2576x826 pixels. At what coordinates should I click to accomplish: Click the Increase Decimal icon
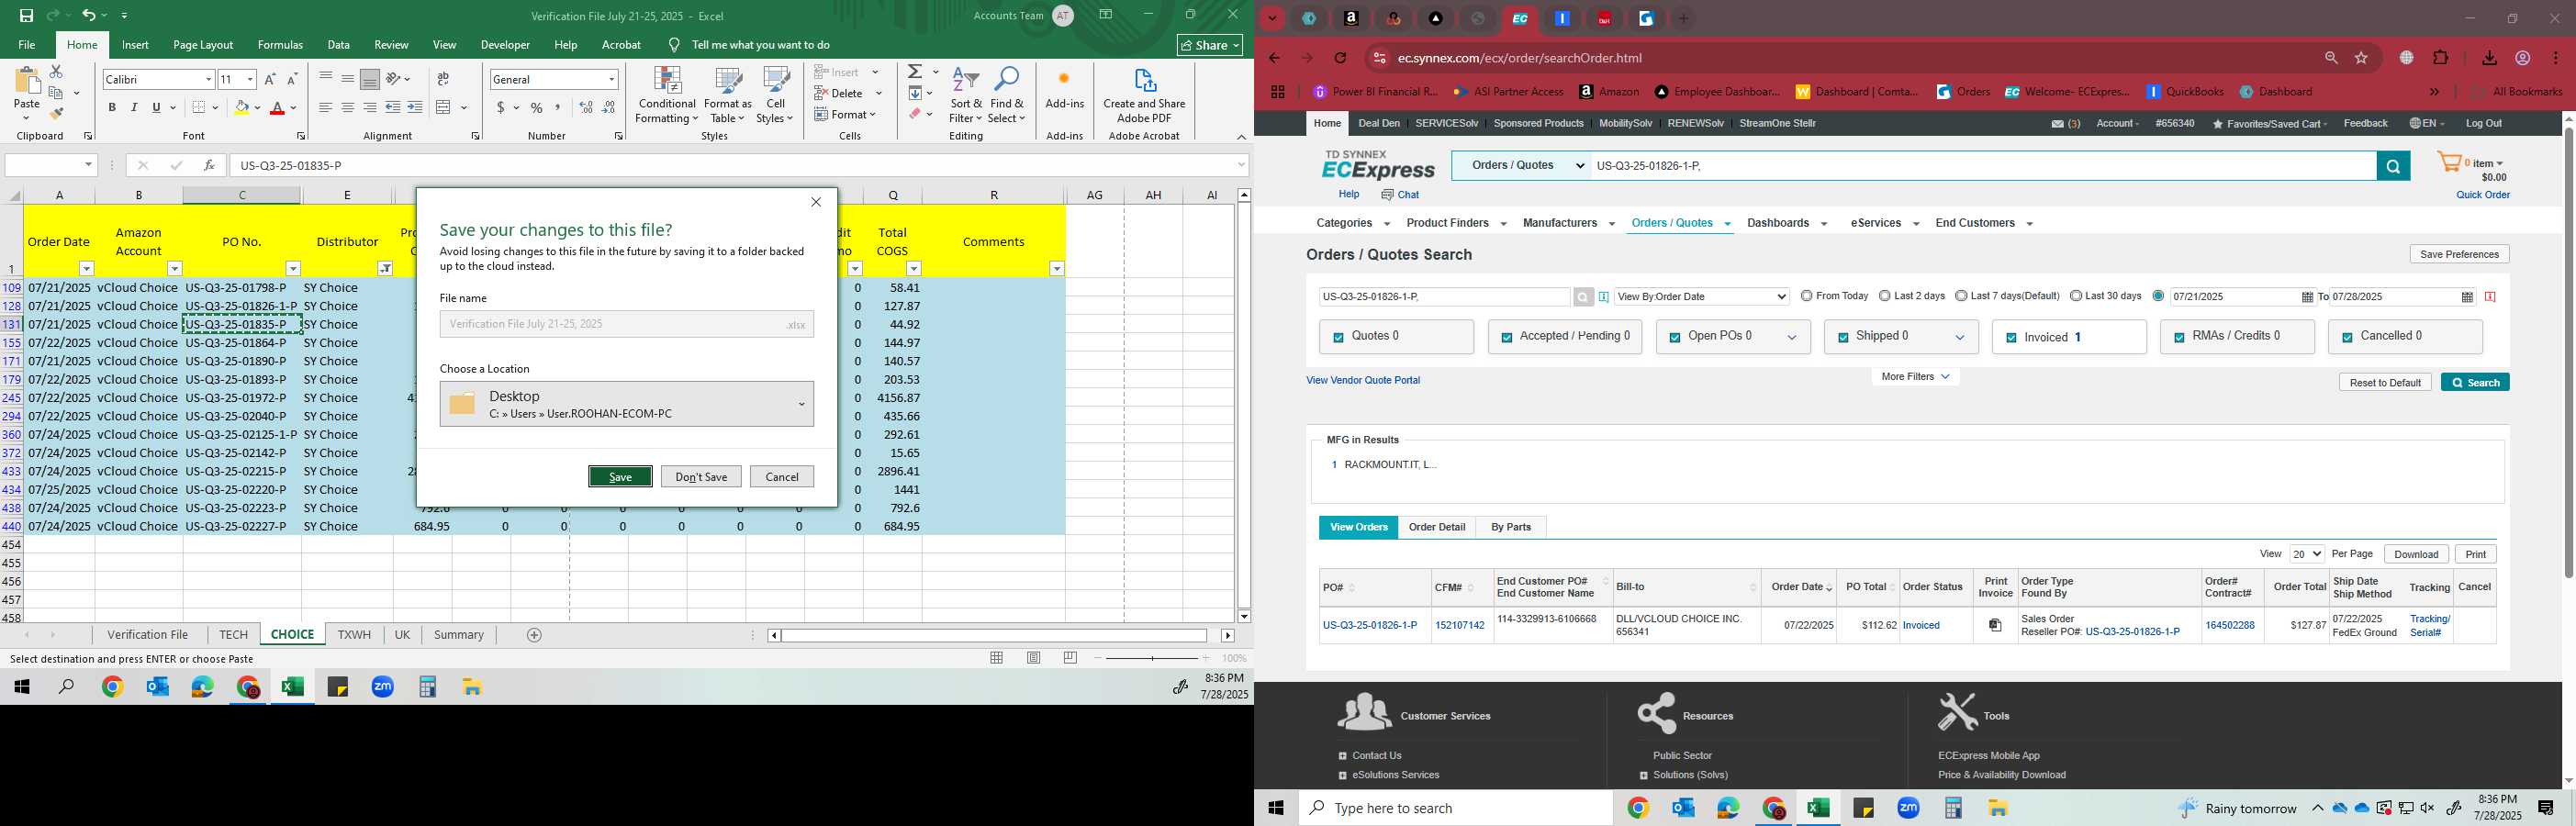tap(586, 108)
